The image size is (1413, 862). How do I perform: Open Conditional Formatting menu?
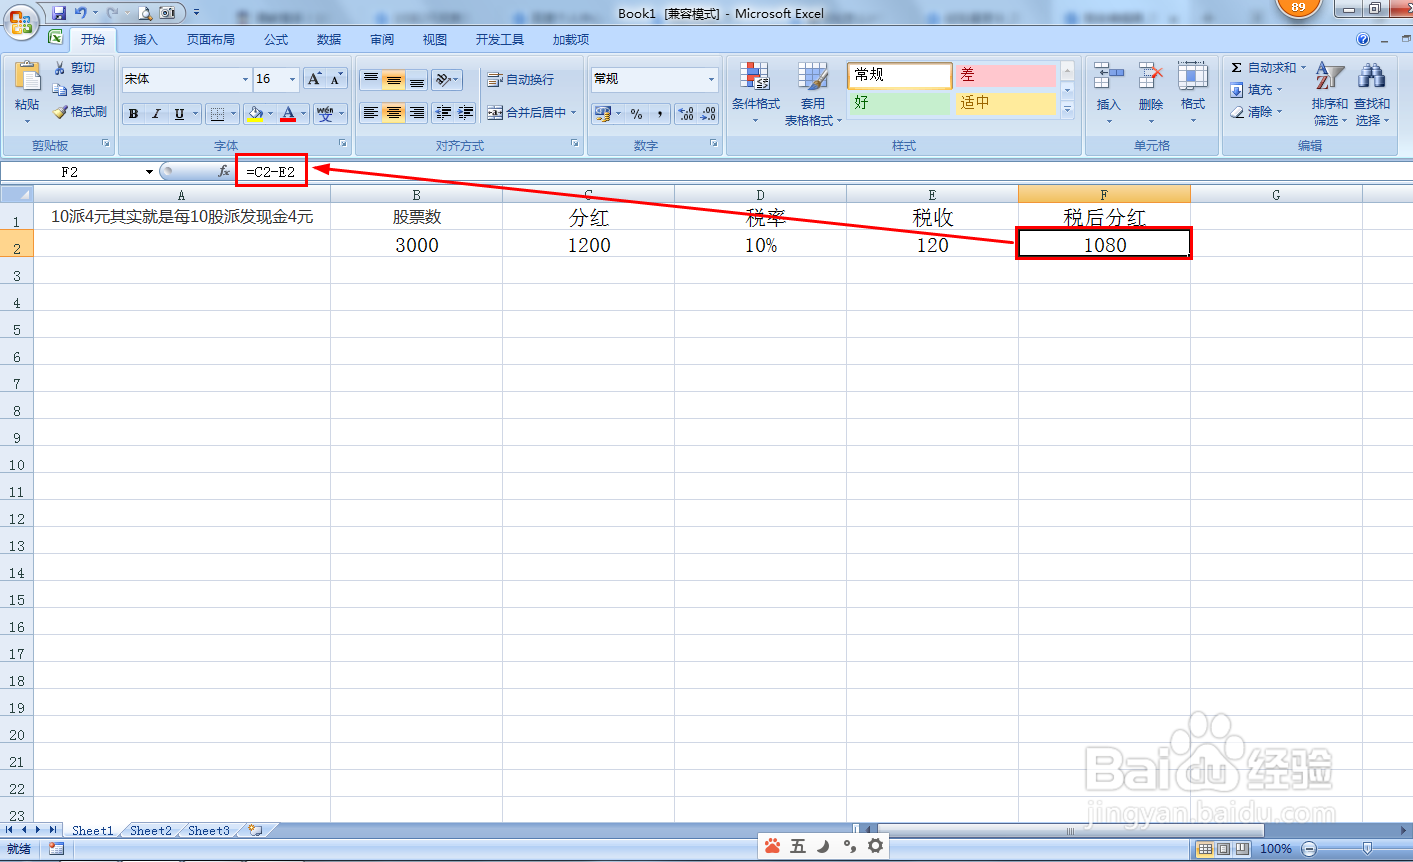(x=755, y=92)
